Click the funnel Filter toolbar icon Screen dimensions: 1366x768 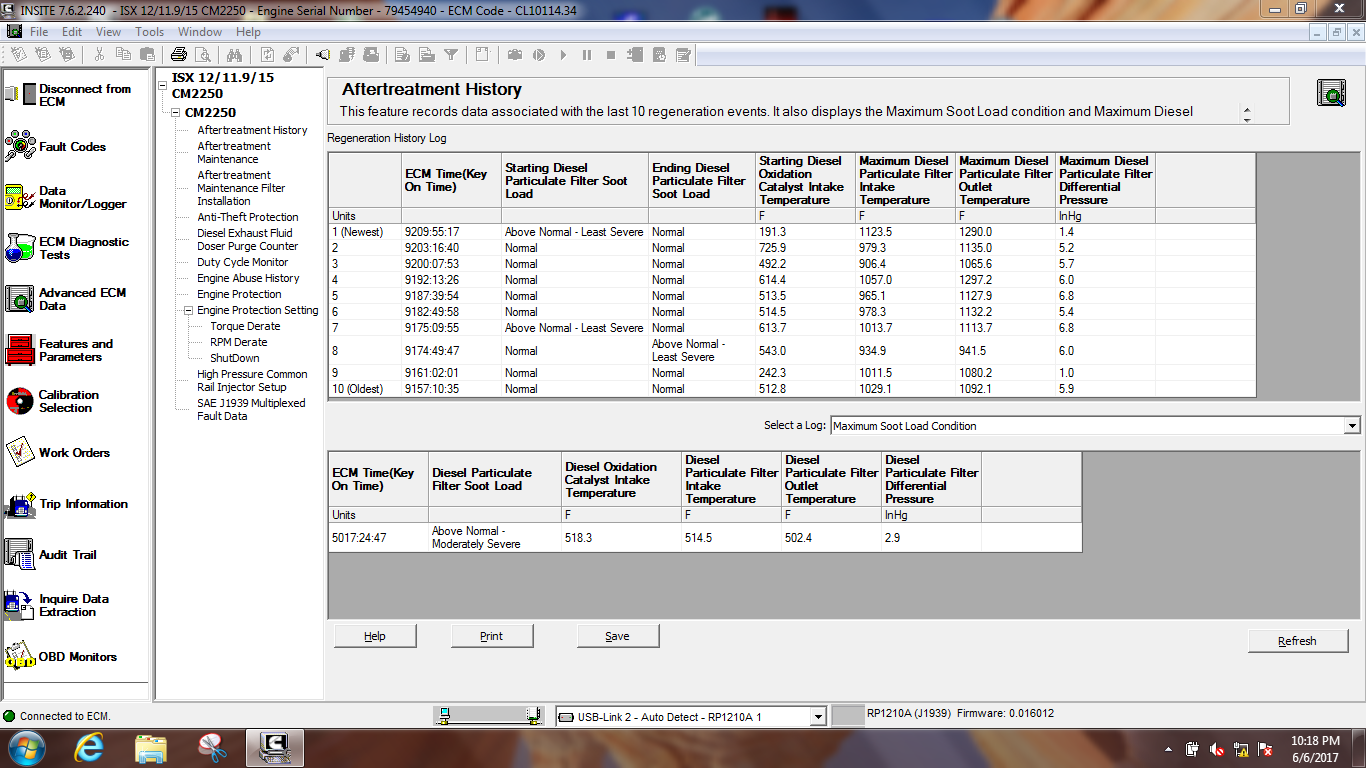451,54
